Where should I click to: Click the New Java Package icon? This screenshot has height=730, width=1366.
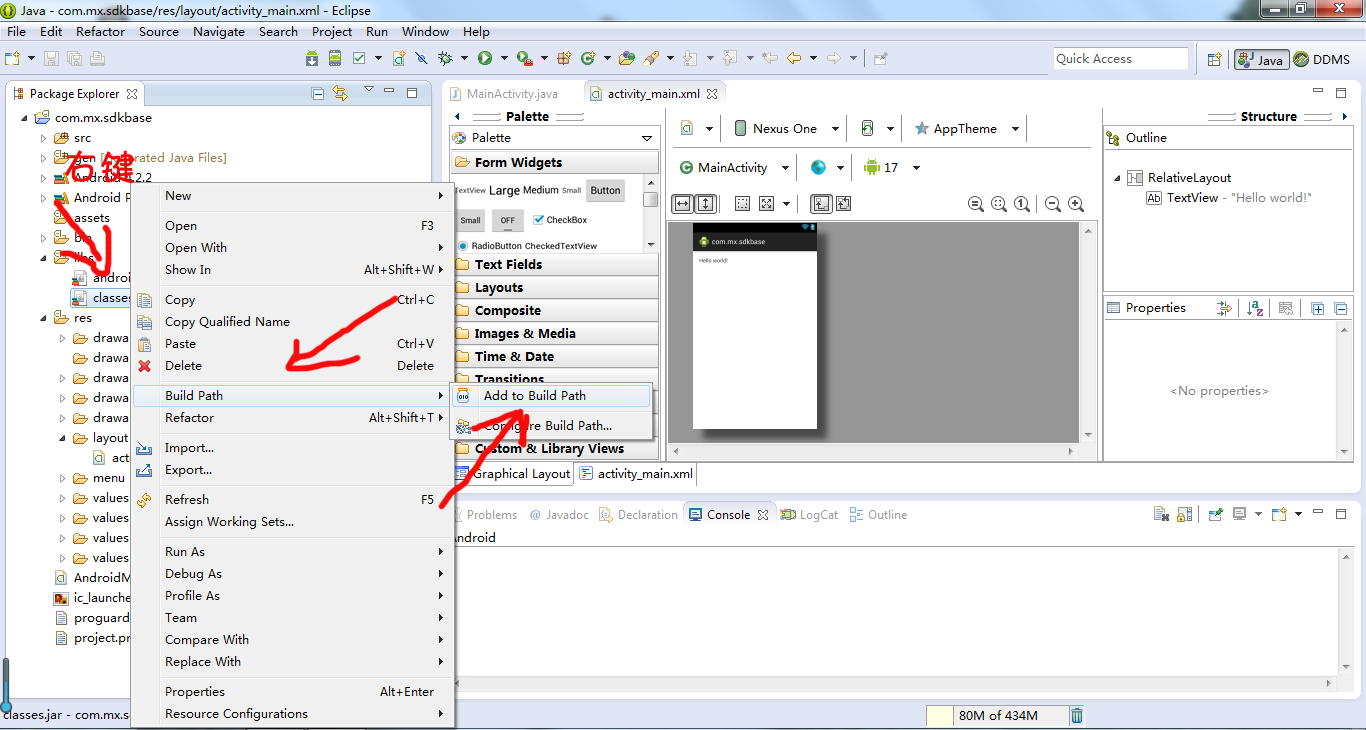click(x=564, y=58)
